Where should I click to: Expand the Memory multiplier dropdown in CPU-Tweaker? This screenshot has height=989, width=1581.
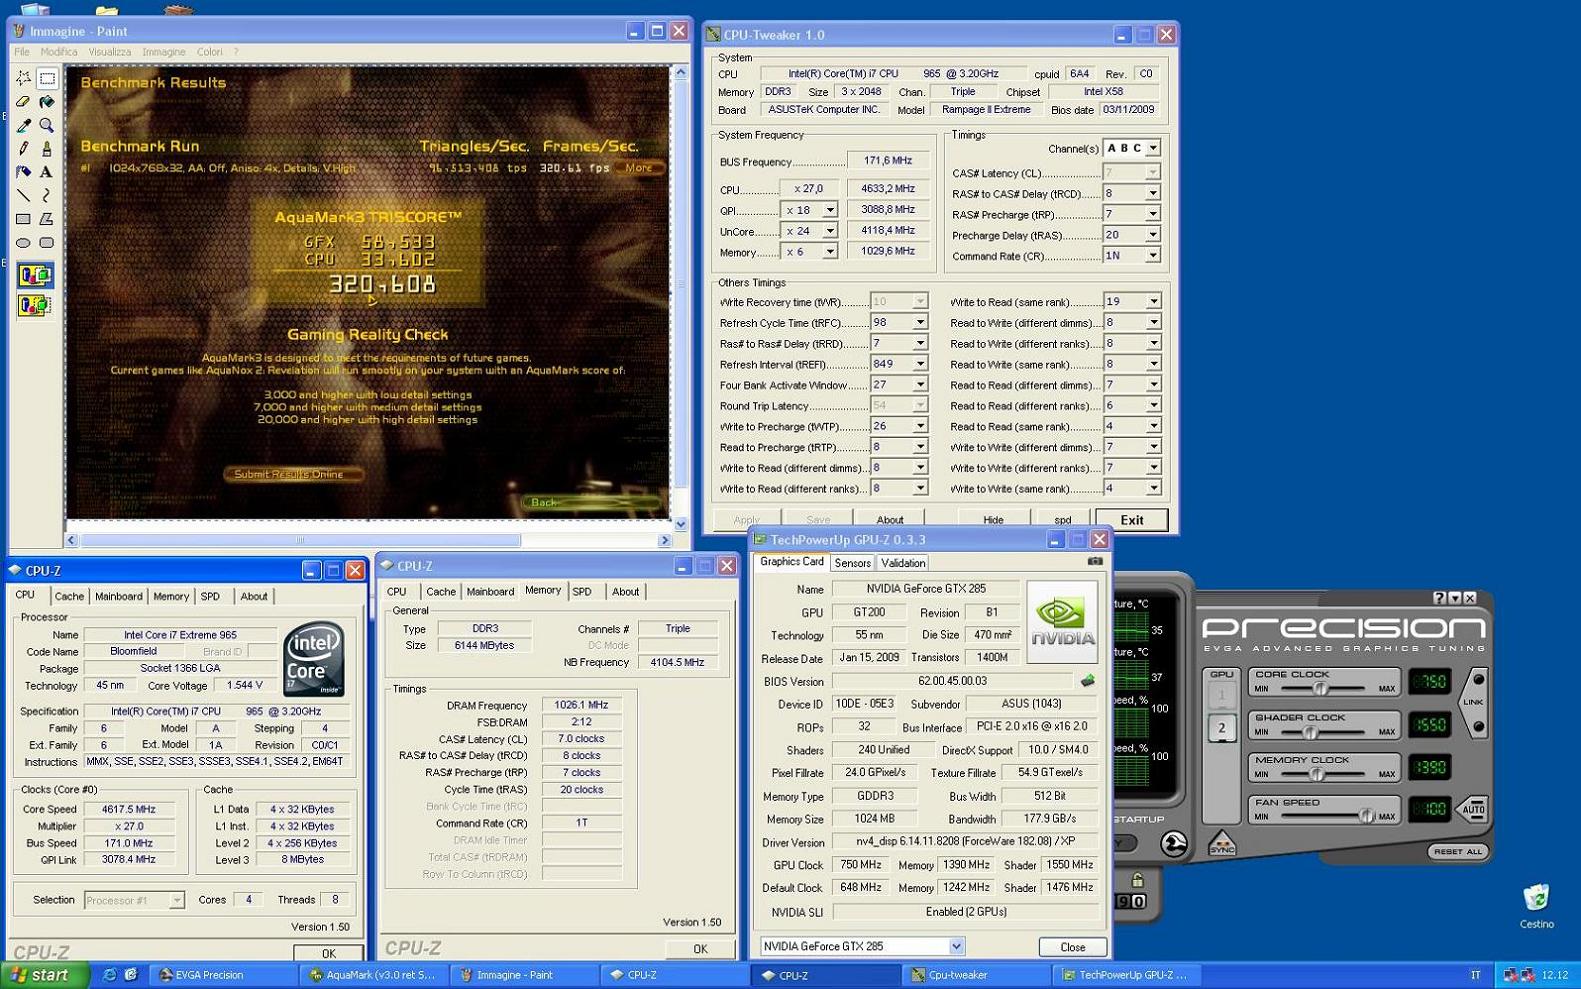pos(829,252)
